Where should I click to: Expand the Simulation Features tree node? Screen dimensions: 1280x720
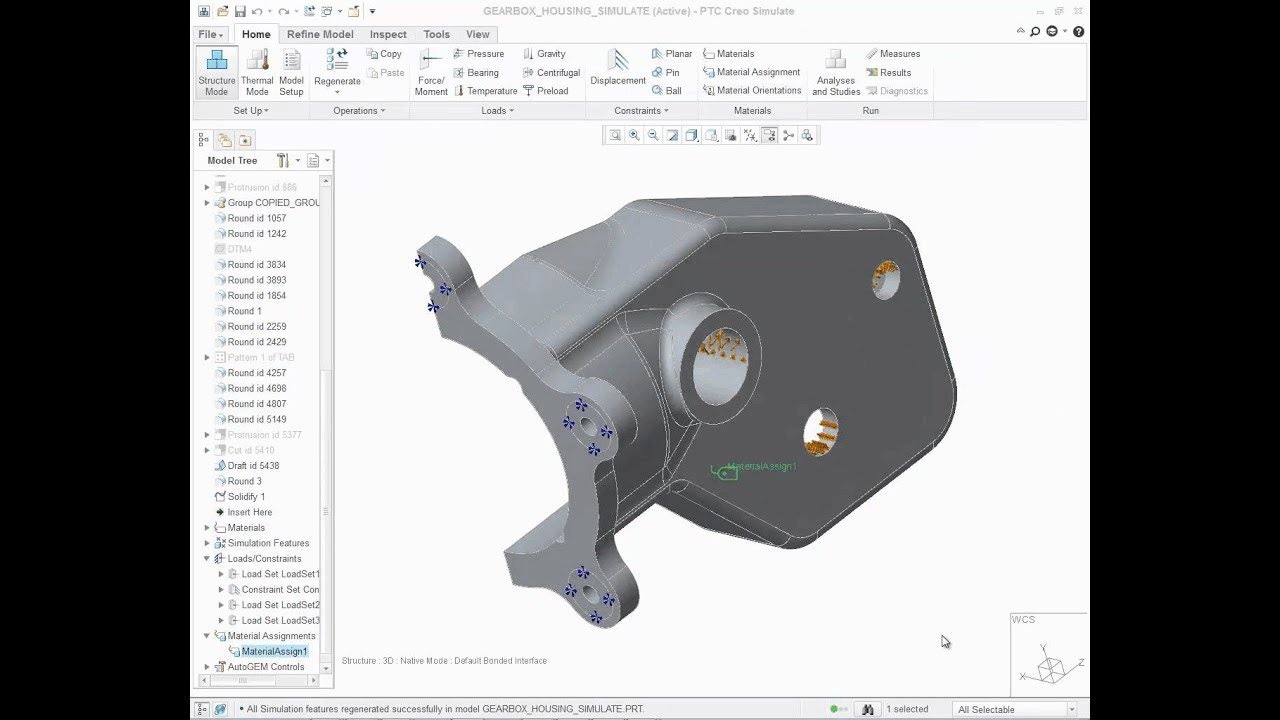(207, 543)
